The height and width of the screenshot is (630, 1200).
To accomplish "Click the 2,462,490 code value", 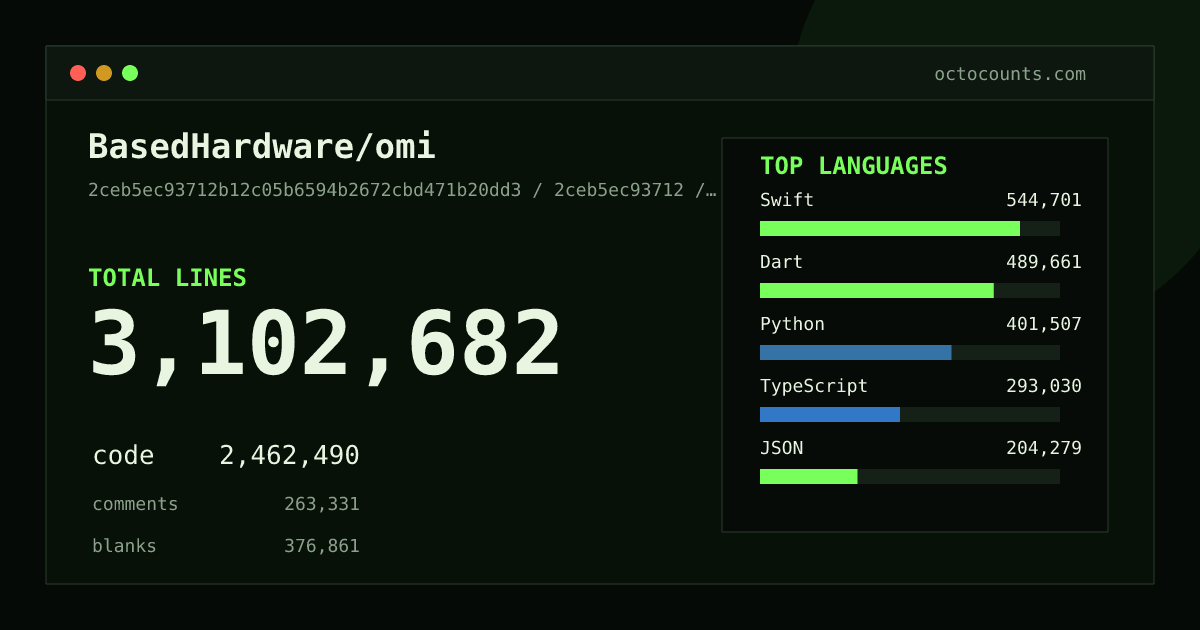I will coord(289,456).
